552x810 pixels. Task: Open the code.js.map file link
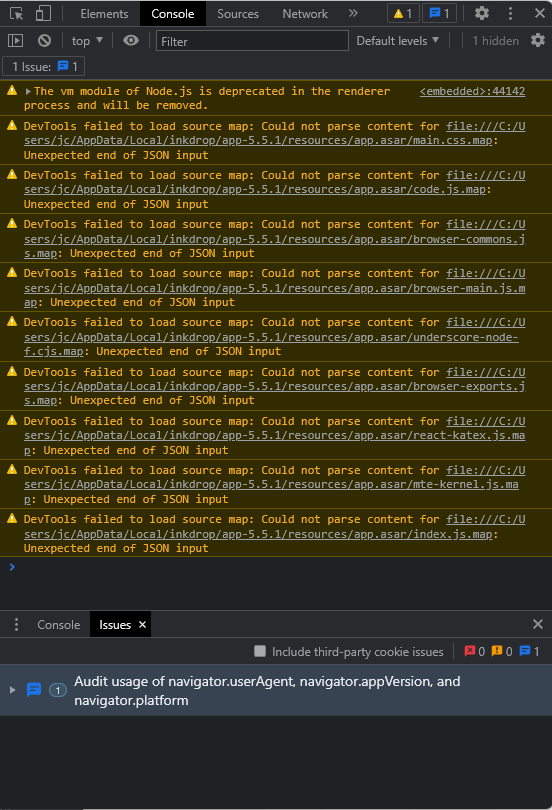(274, 182)
